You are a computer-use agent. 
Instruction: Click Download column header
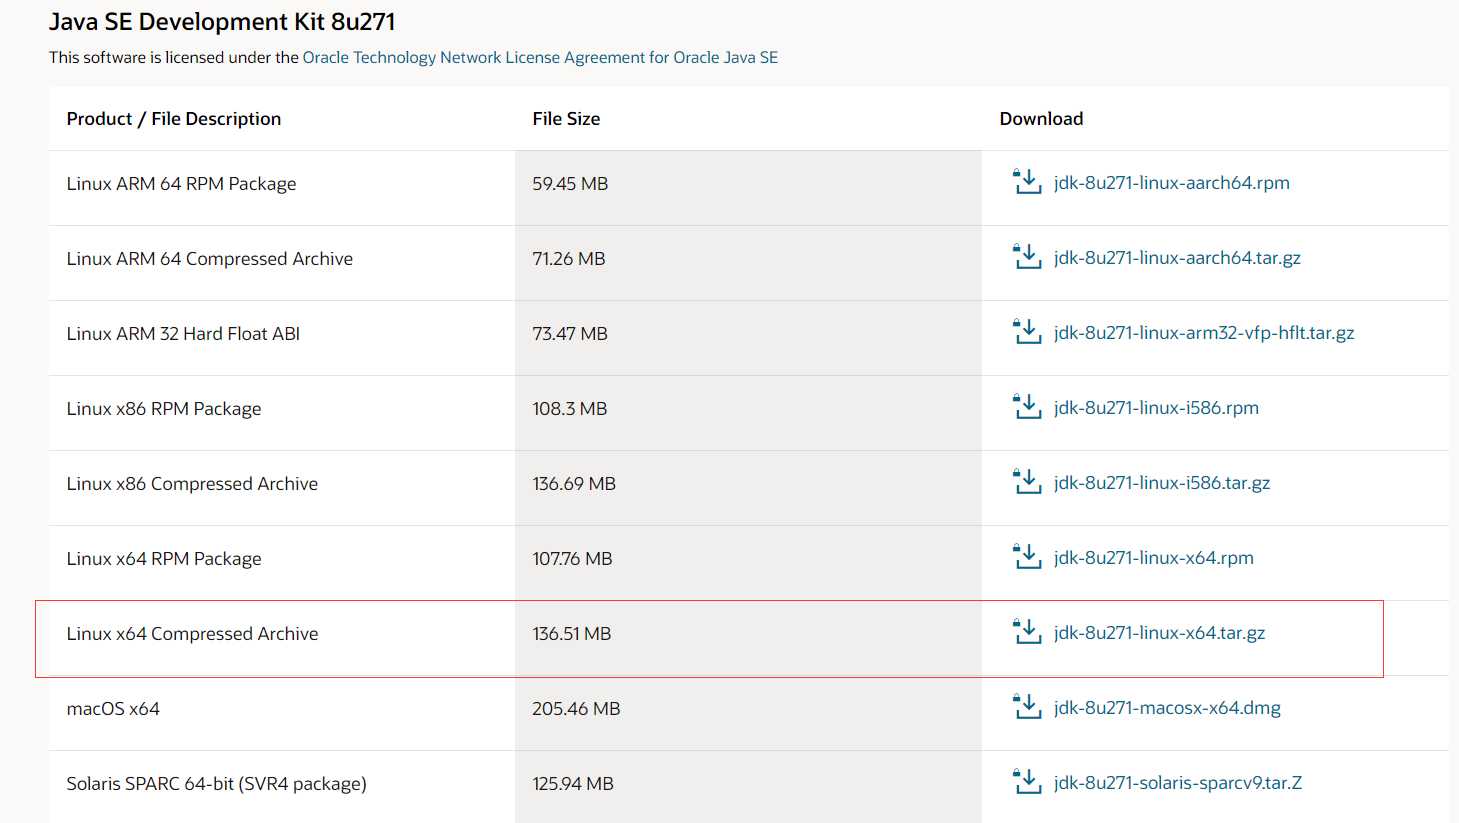coord(1041,119)
